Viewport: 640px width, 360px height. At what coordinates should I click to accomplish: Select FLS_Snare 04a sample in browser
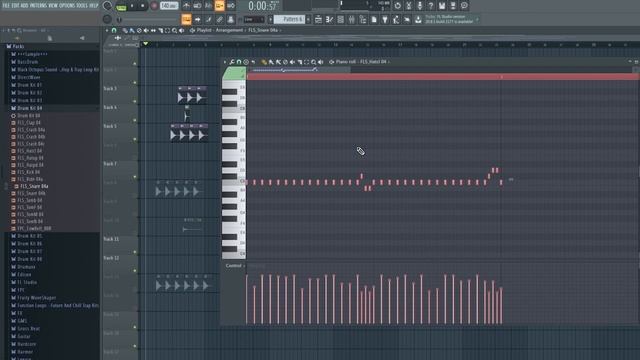[x=33, y=186]
